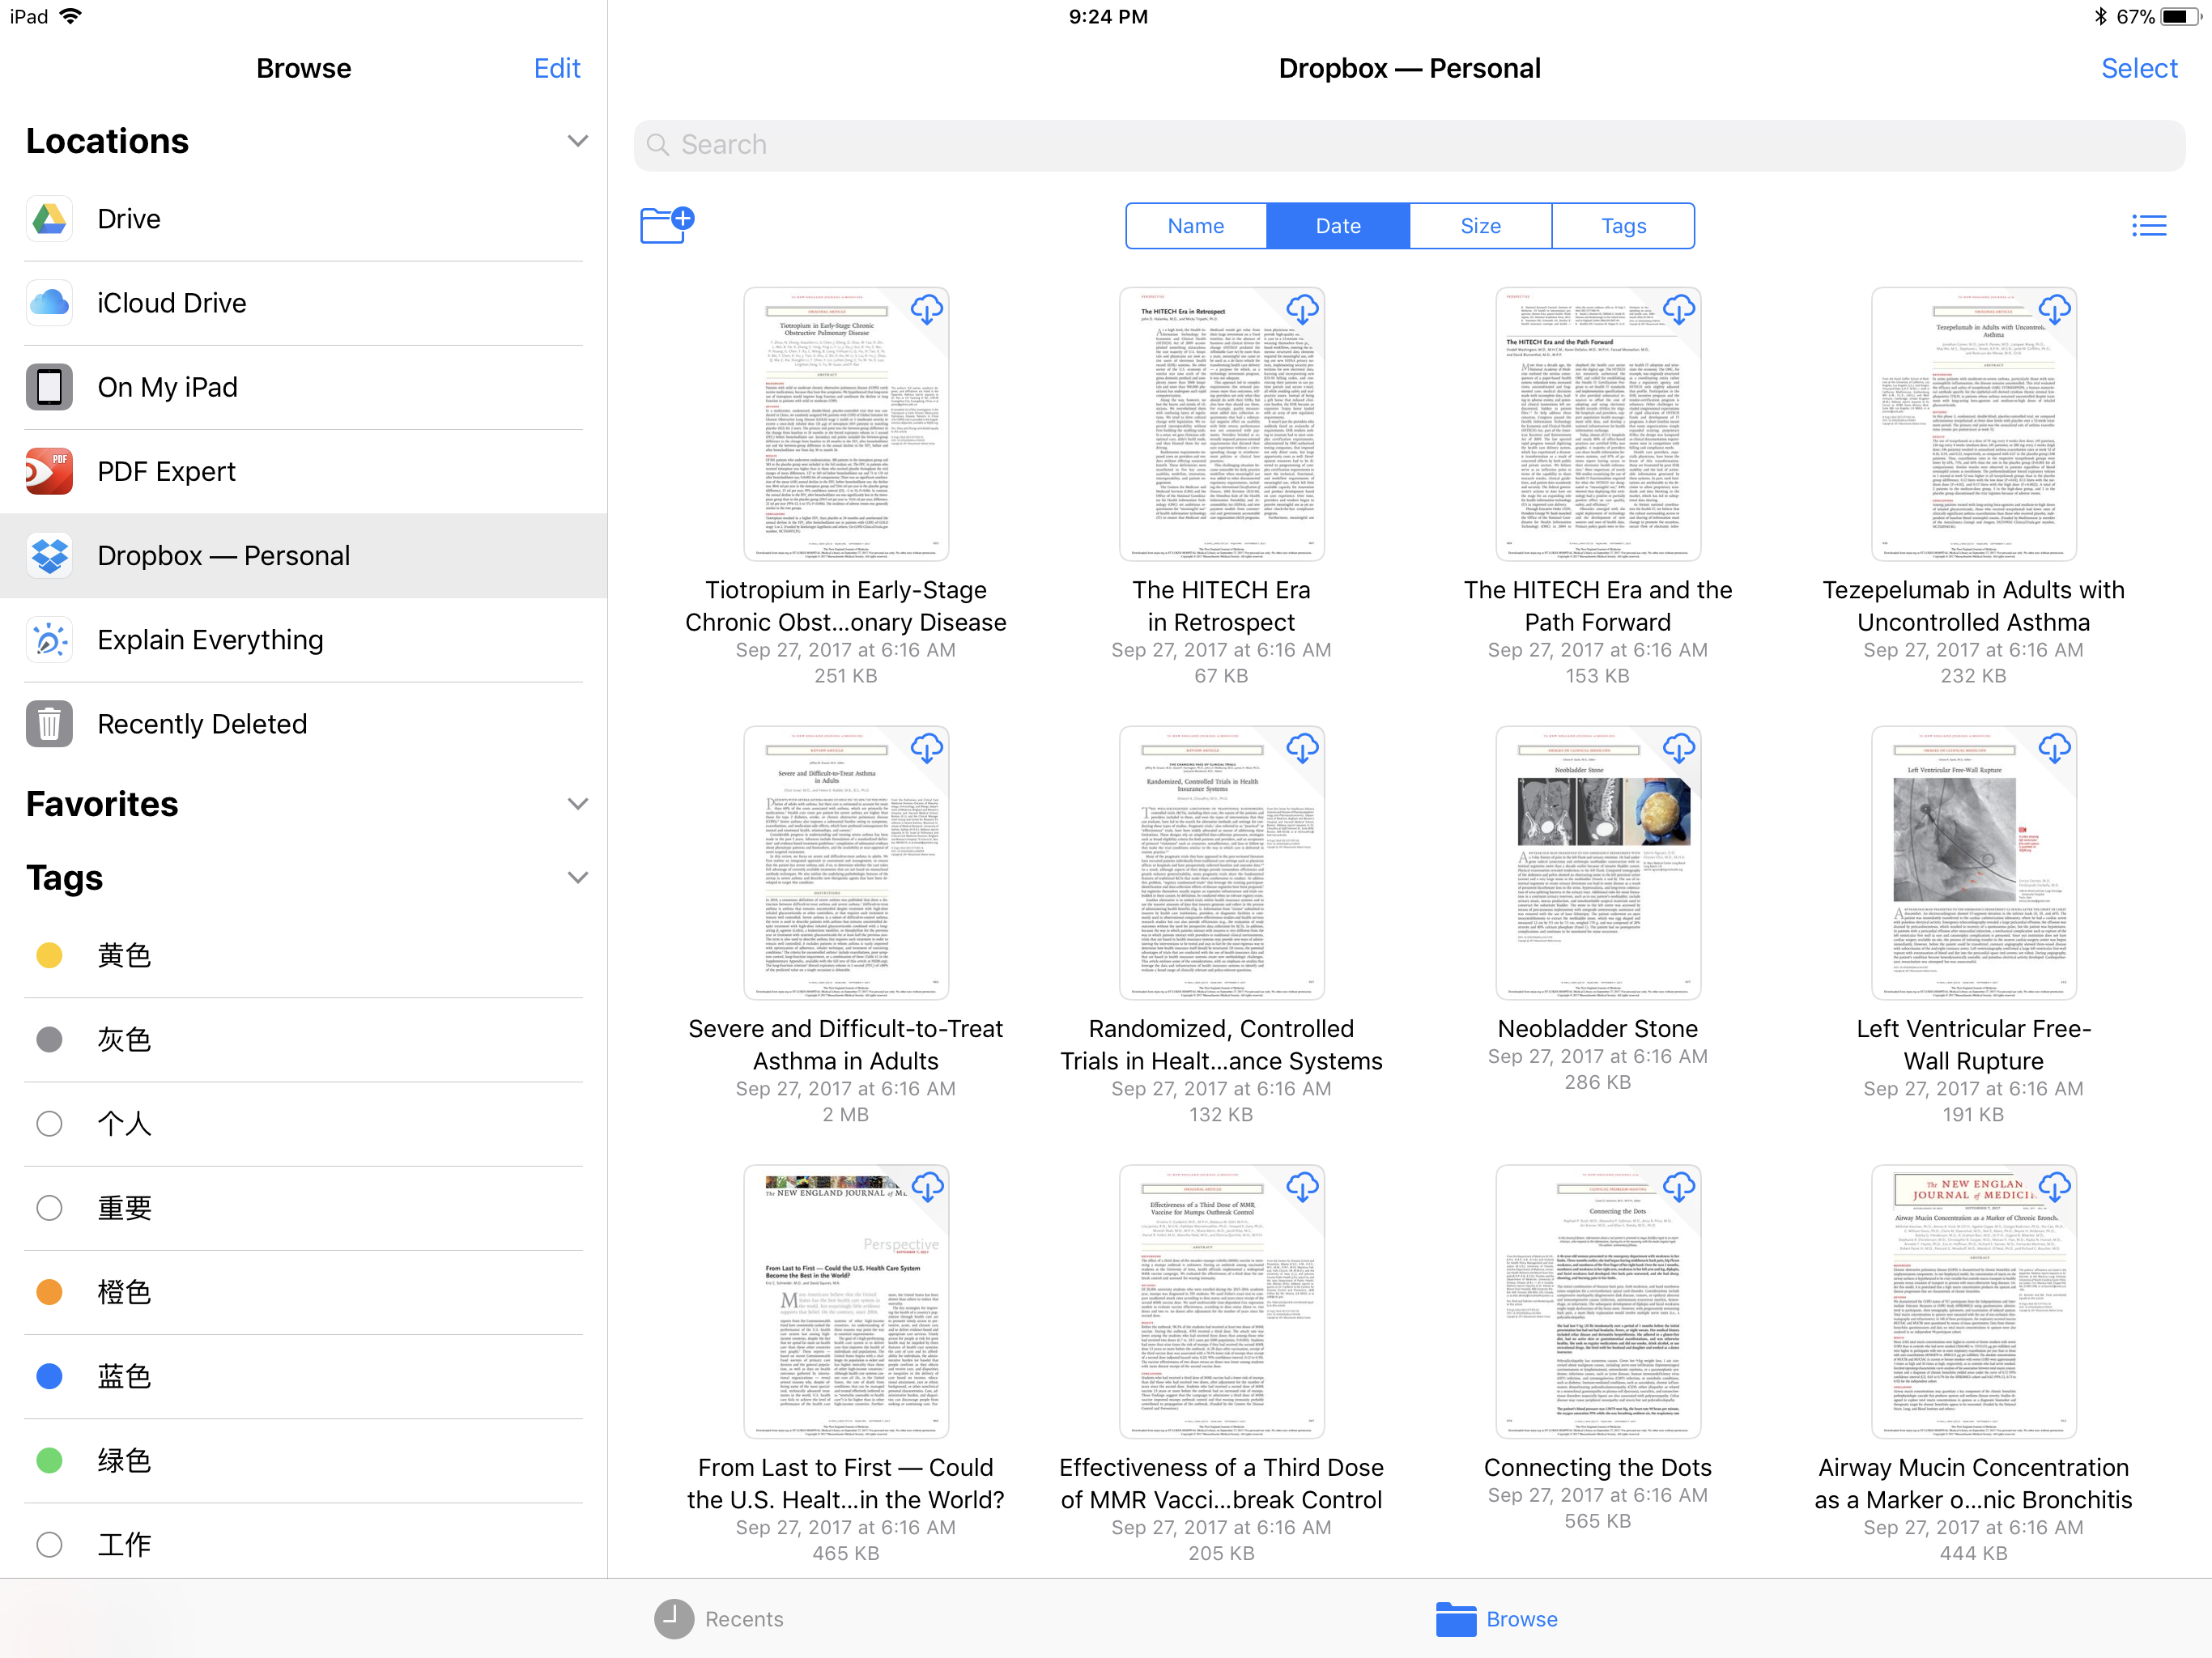The height and width of the screenshot is (1658, 2212).
Task: Tap the orange 橙色 tag dot
Action: tap(49, 1292)
